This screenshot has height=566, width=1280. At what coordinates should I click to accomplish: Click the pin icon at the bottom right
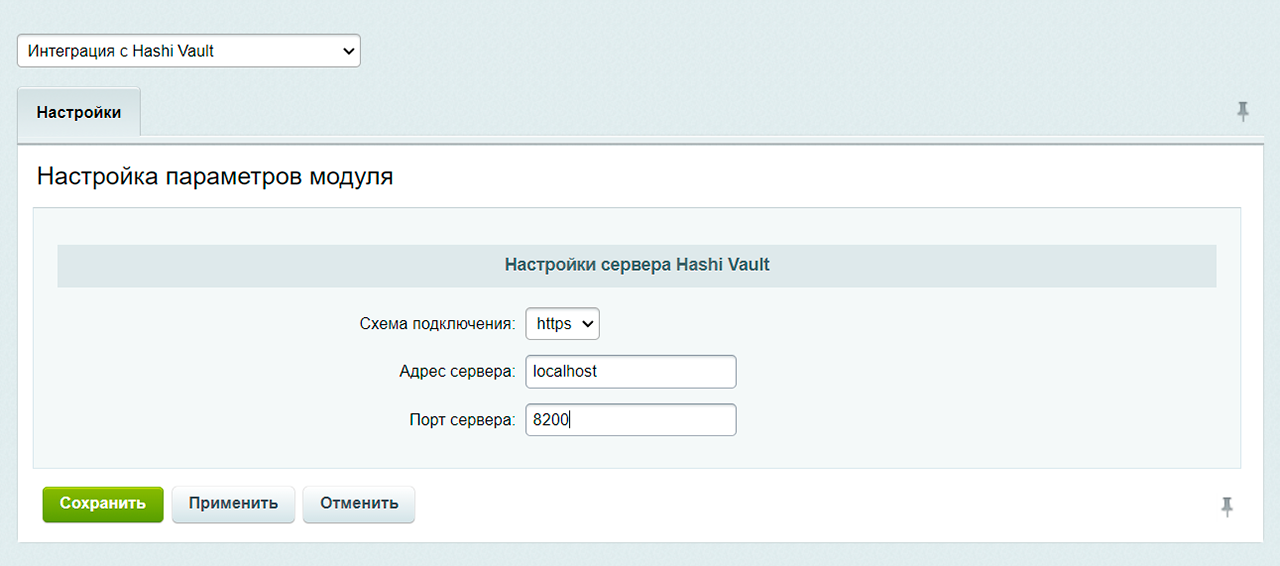[x=1227, y=507]
